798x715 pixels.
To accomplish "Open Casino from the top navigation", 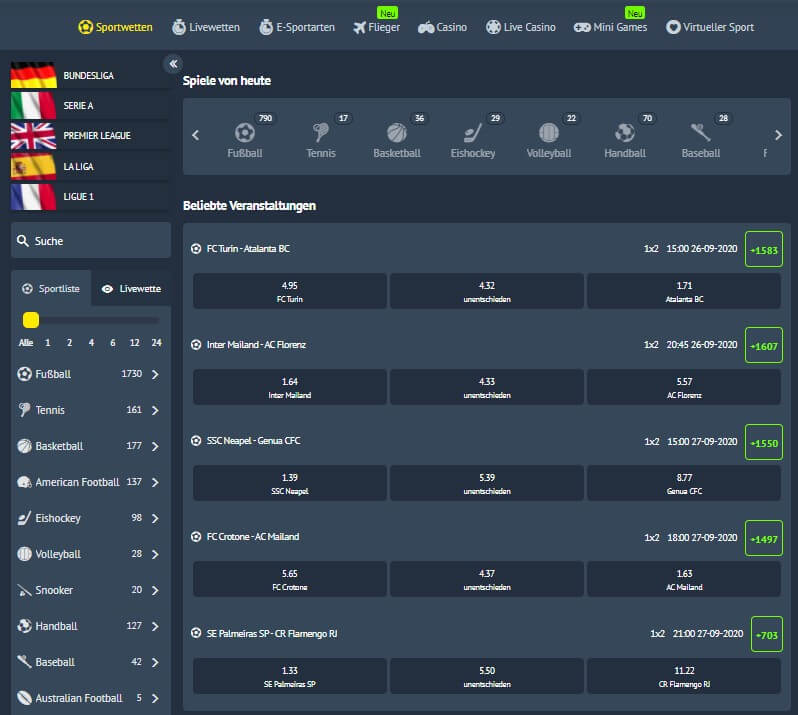I will tap(442, 27).
